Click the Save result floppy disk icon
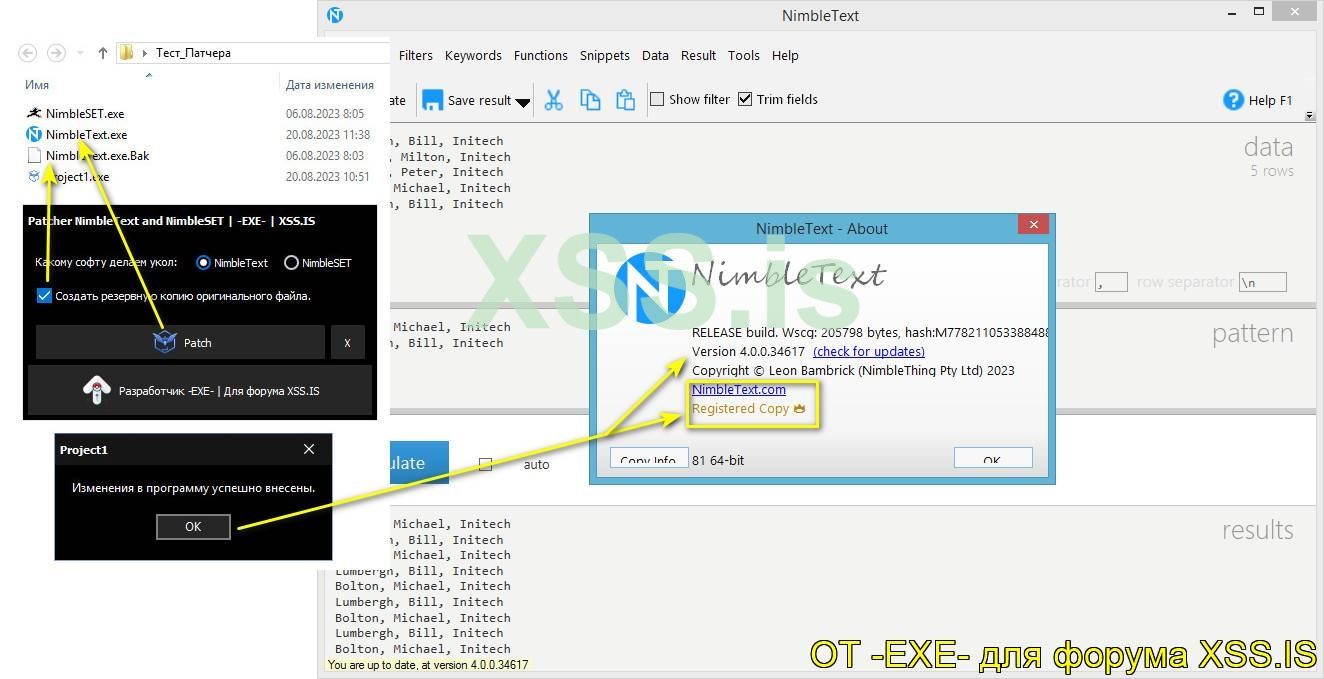1324x679 pixels. pyautogui.click(x=432, y=100)
